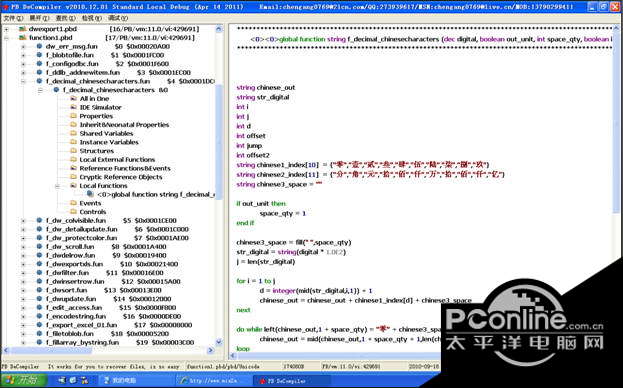Click the dwexport1.pbd library icon

(23, 29)
